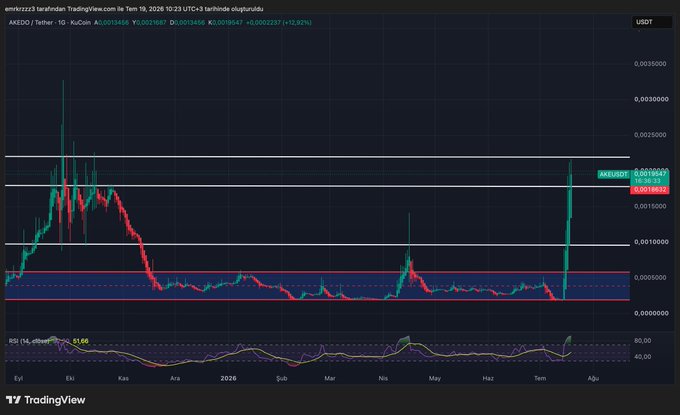Open the USDT currency selector
The height and width of the screenshot is (415, 680).
(x=651, y=22)
